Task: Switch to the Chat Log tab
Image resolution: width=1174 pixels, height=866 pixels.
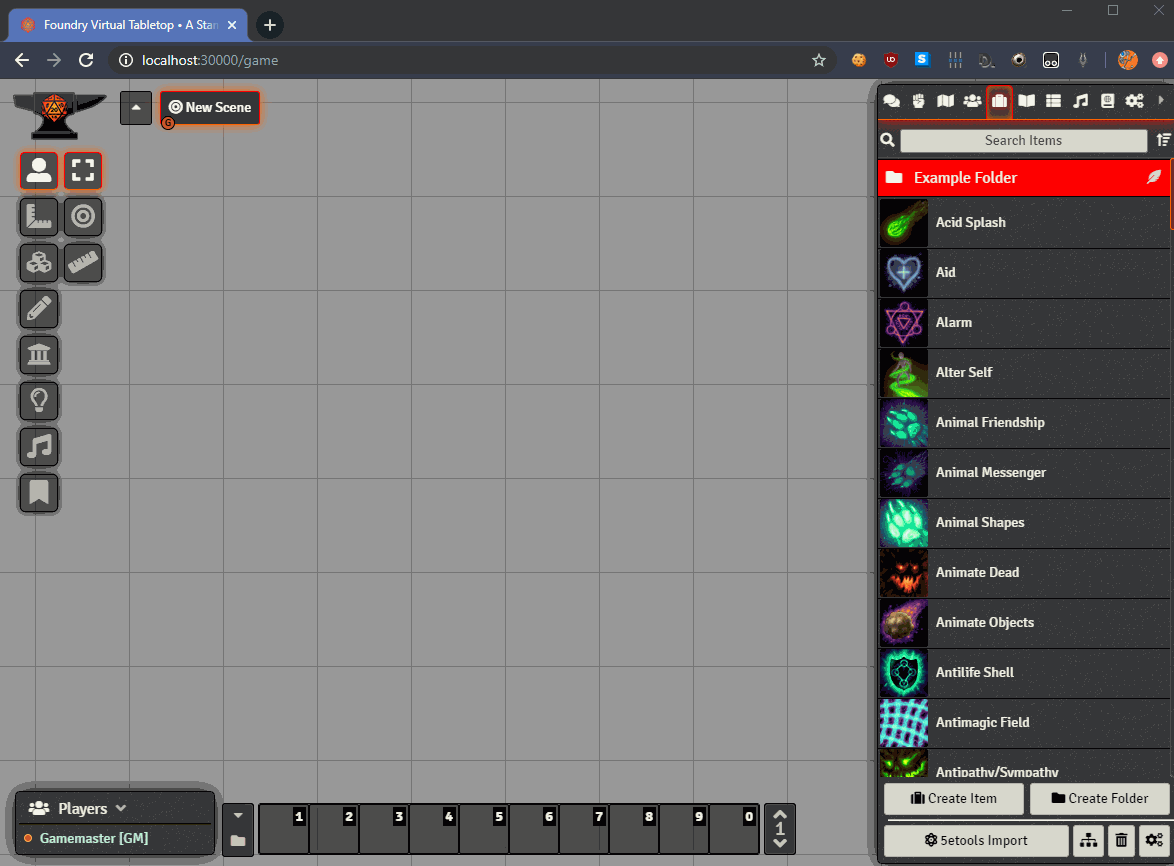Action: (891, 101)
